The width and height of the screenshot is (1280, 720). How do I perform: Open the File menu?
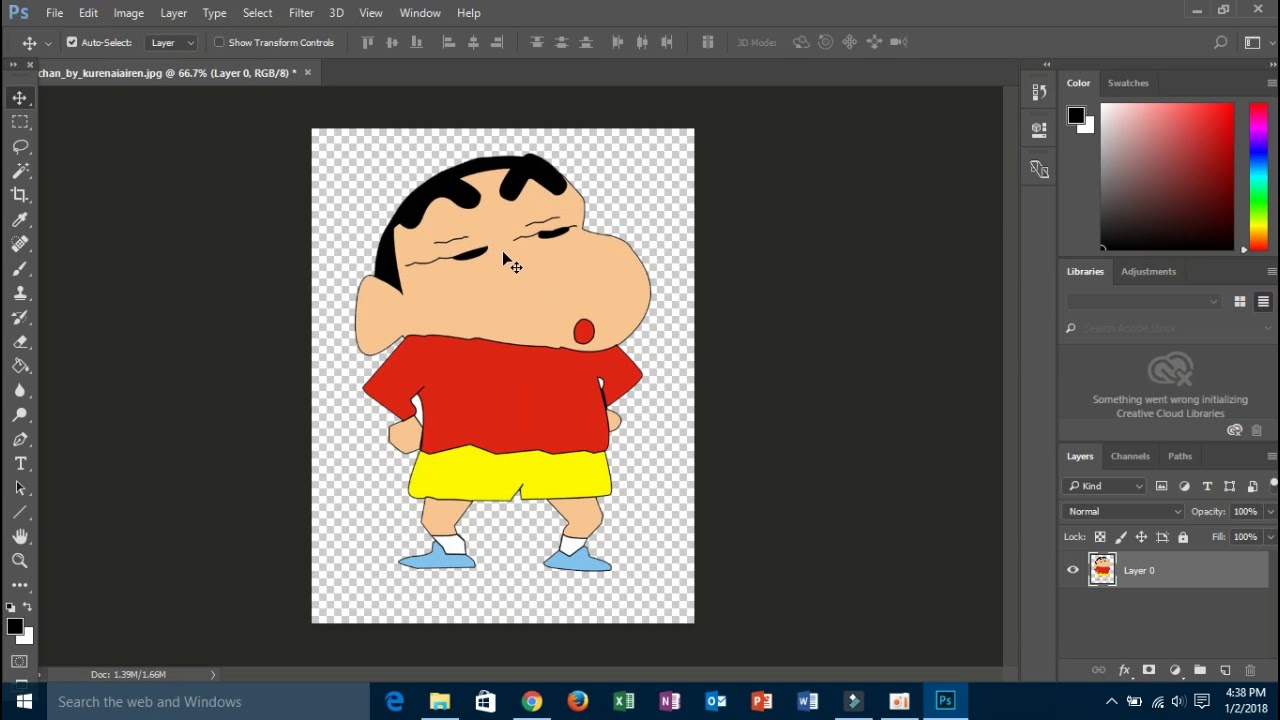(54, 13)
